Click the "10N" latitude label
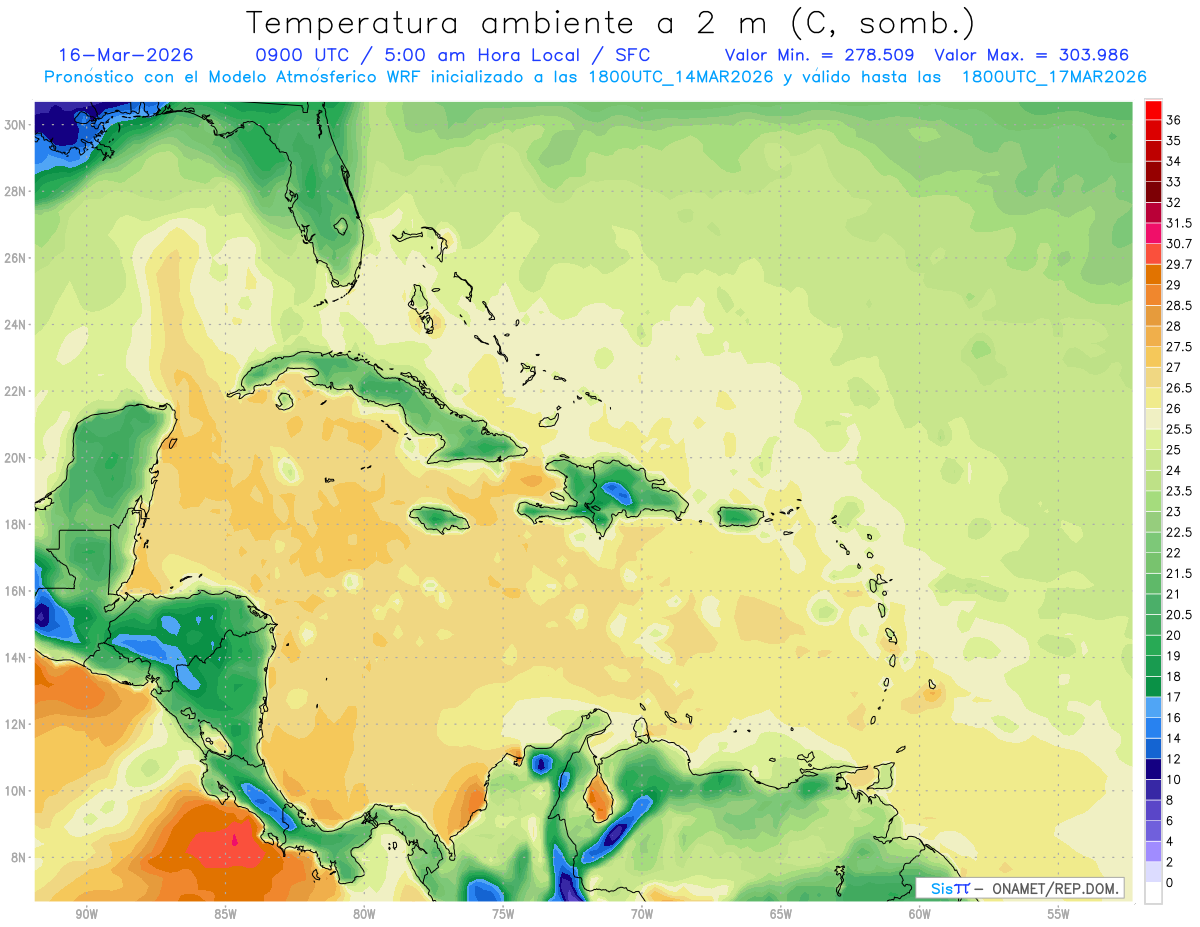 [15, 791]
